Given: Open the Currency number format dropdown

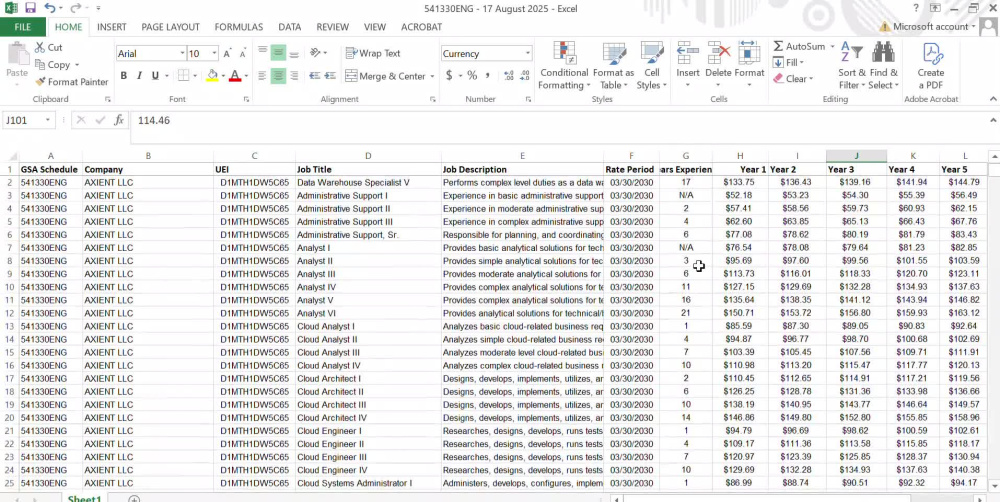Looking at the screenshot, I should (x=527, y=54).
